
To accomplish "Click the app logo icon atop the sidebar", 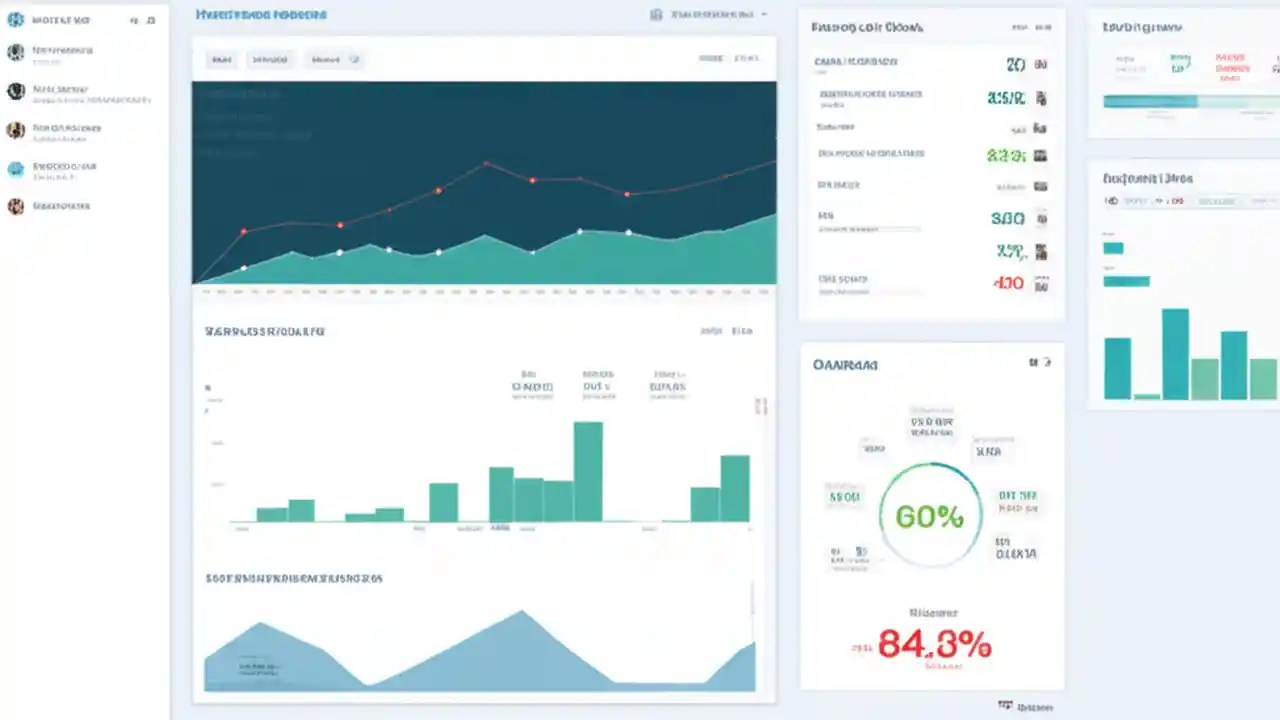I will [16, 19].
